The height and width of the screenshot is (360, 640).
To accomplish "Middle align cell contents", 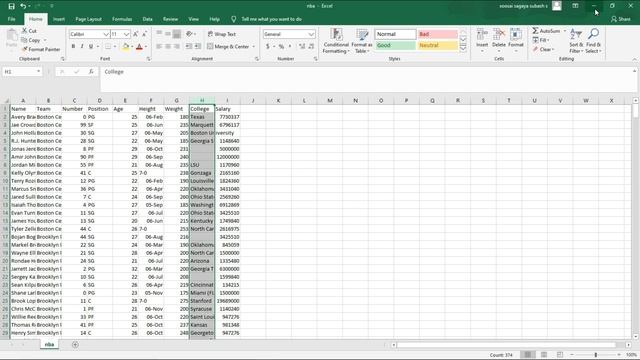I will (x=168, y=34).
